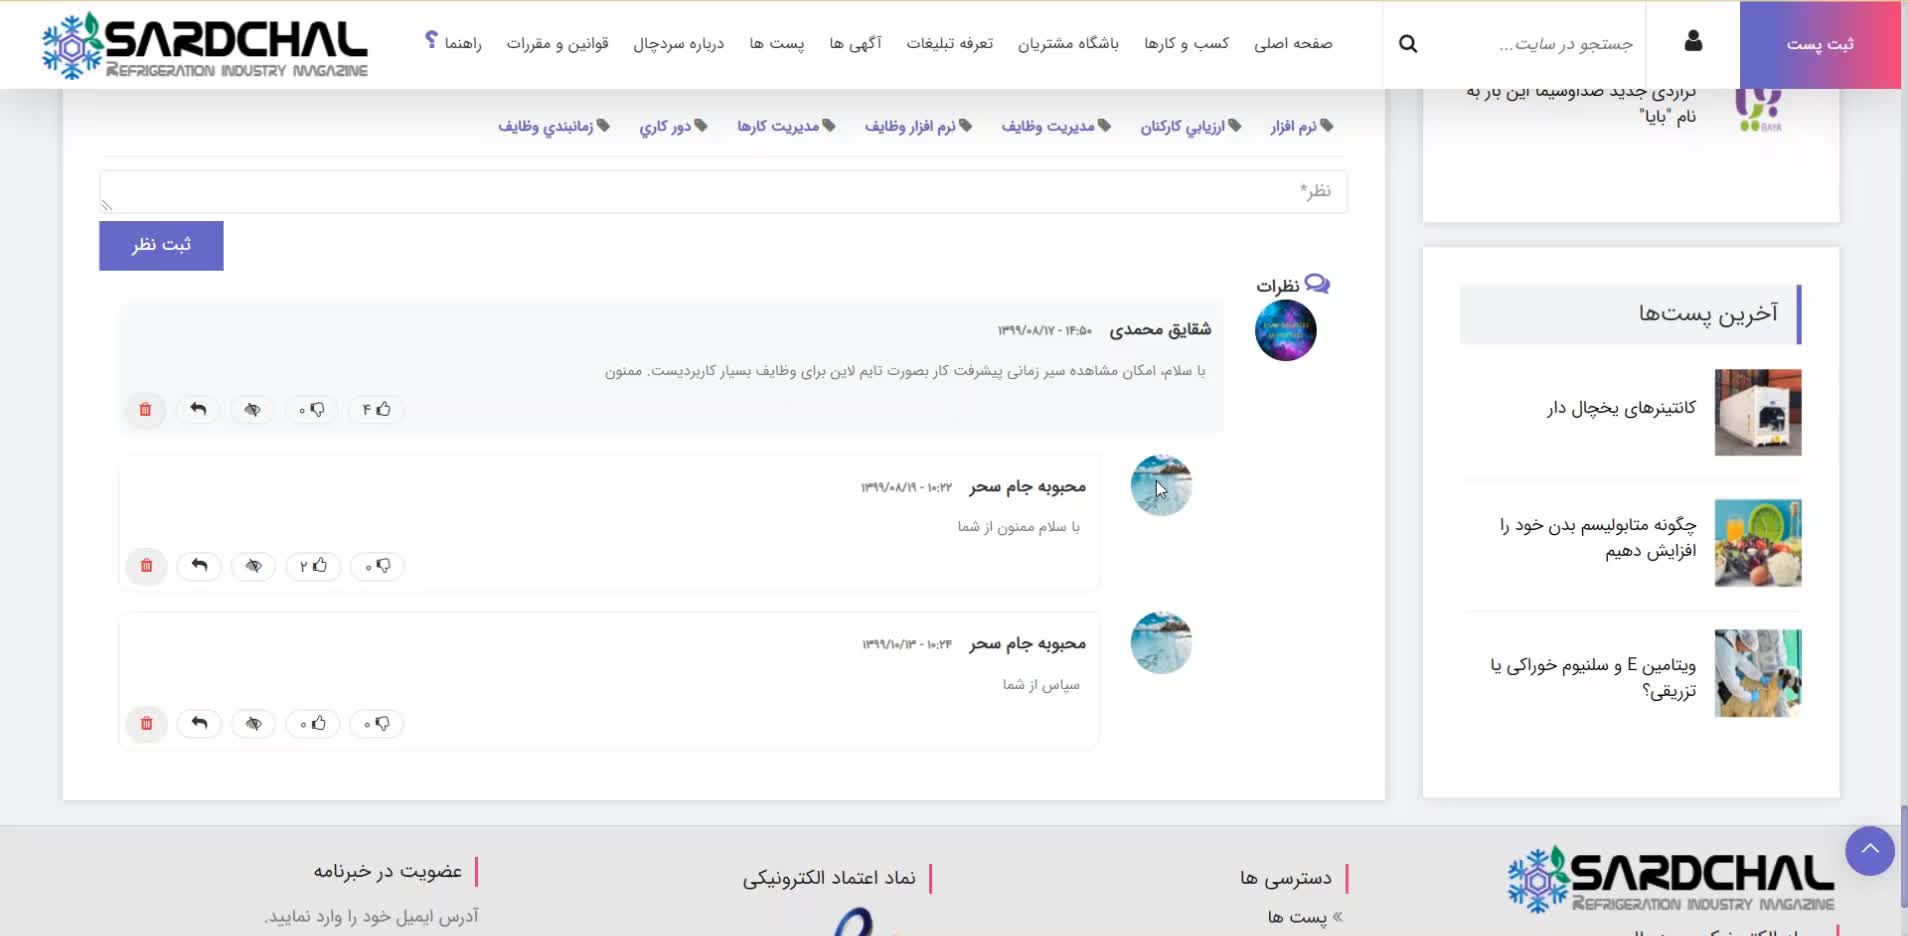Dislike the 'با سلام ممنون از شما' comment

tap(377, 567)
